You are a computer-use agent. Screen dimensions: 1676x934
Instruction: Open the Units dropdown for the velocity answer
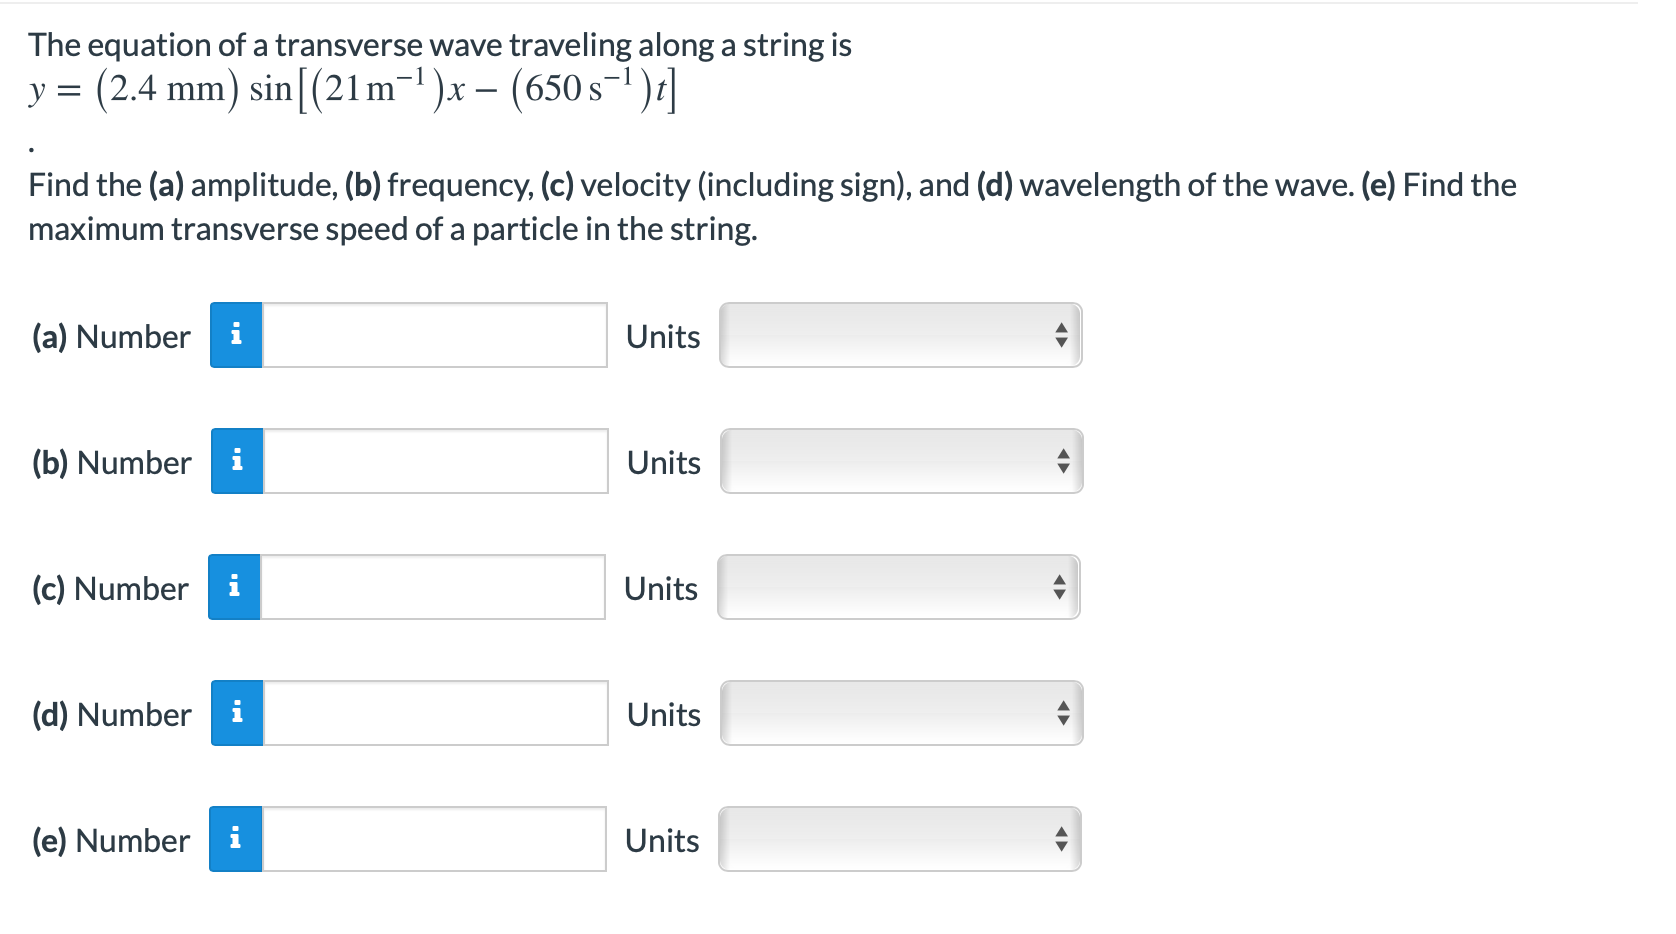coord(898,588)
